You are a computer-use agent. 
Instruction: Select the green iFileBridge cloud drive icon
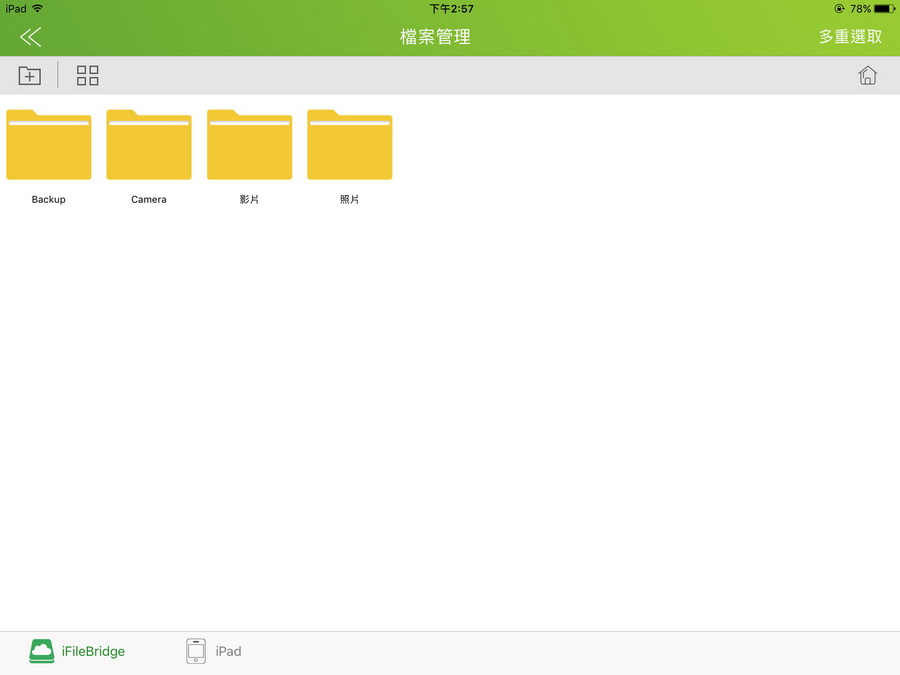(x=42, y=651)
